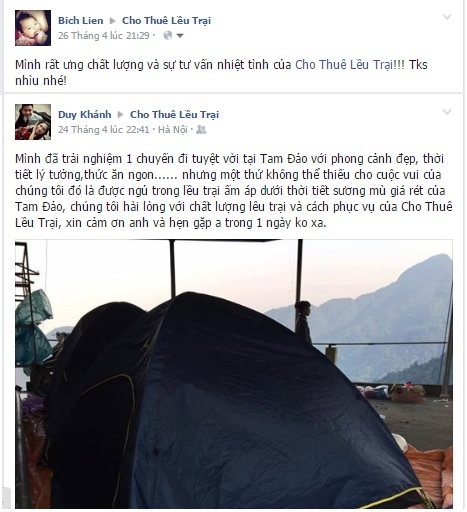Open the privacy dropdown arrow next to the globe
467x512 pixels.
coord(180,35)
